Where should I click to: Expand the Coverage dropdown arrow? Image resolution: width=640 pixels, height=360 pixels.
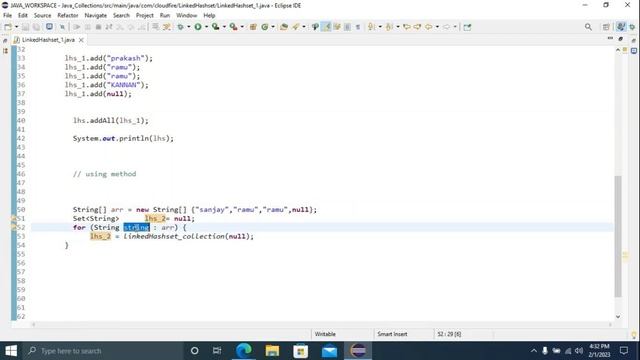[x=224, y=27]
